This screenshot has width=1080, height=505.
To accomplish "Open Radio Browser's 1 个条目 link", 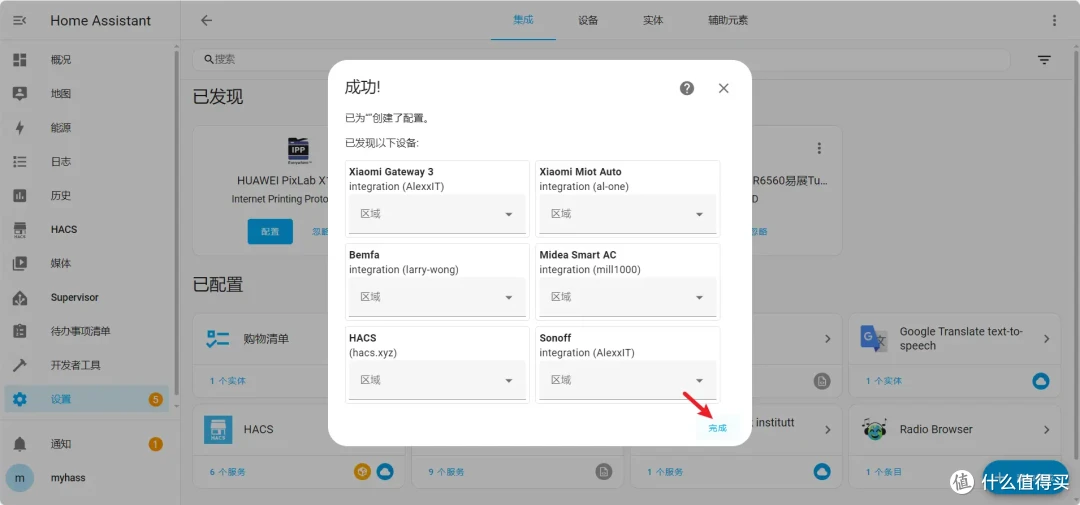I will (x=884, y=472).
